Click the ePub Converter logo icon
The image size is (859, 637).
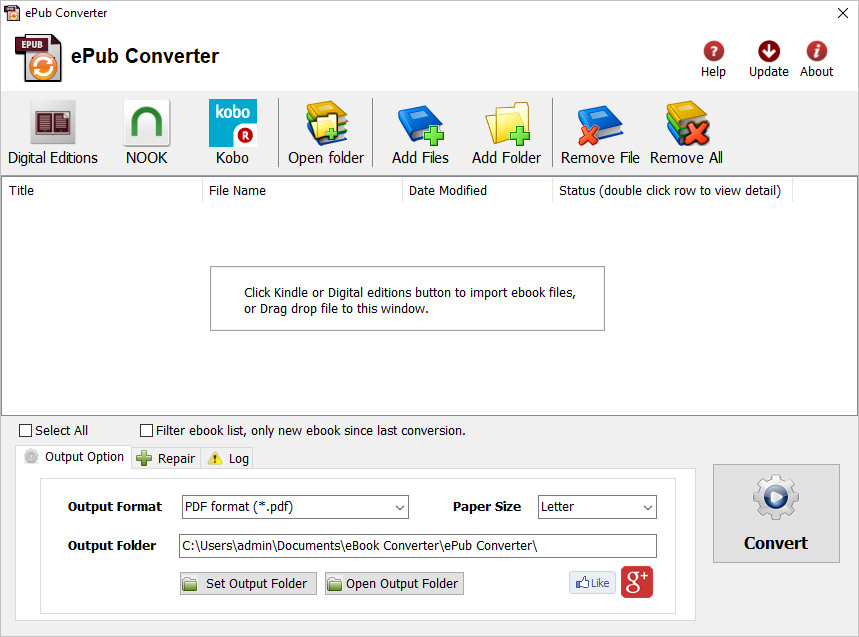pyautogui.click(x=38, y=58)
